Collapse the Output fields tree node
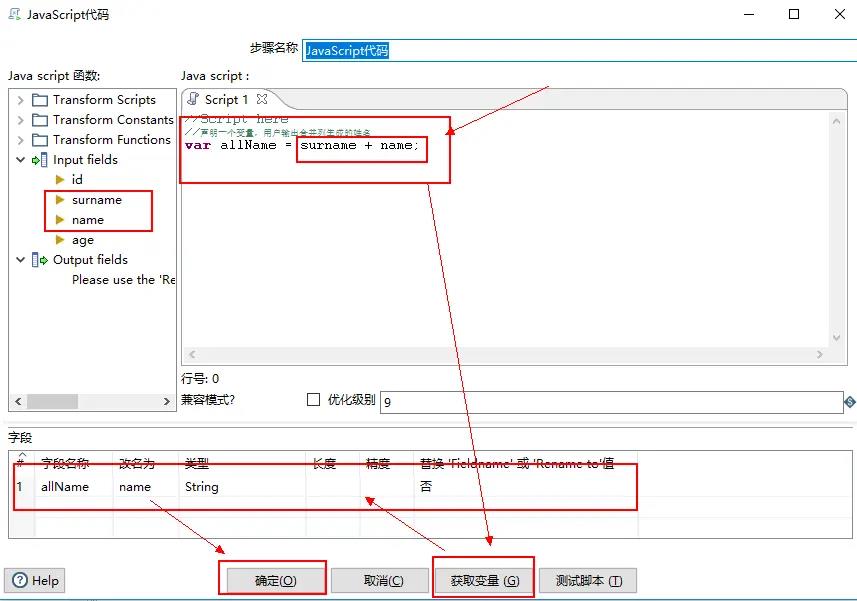This screenshot has height=601, width=857. pos(20,260)
